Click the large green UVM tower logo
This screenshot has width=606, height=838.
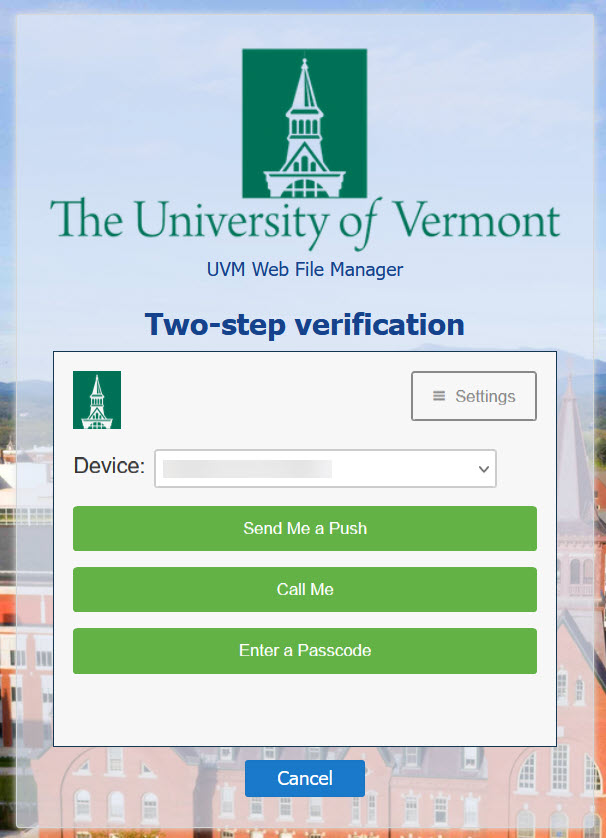point(305,123)
